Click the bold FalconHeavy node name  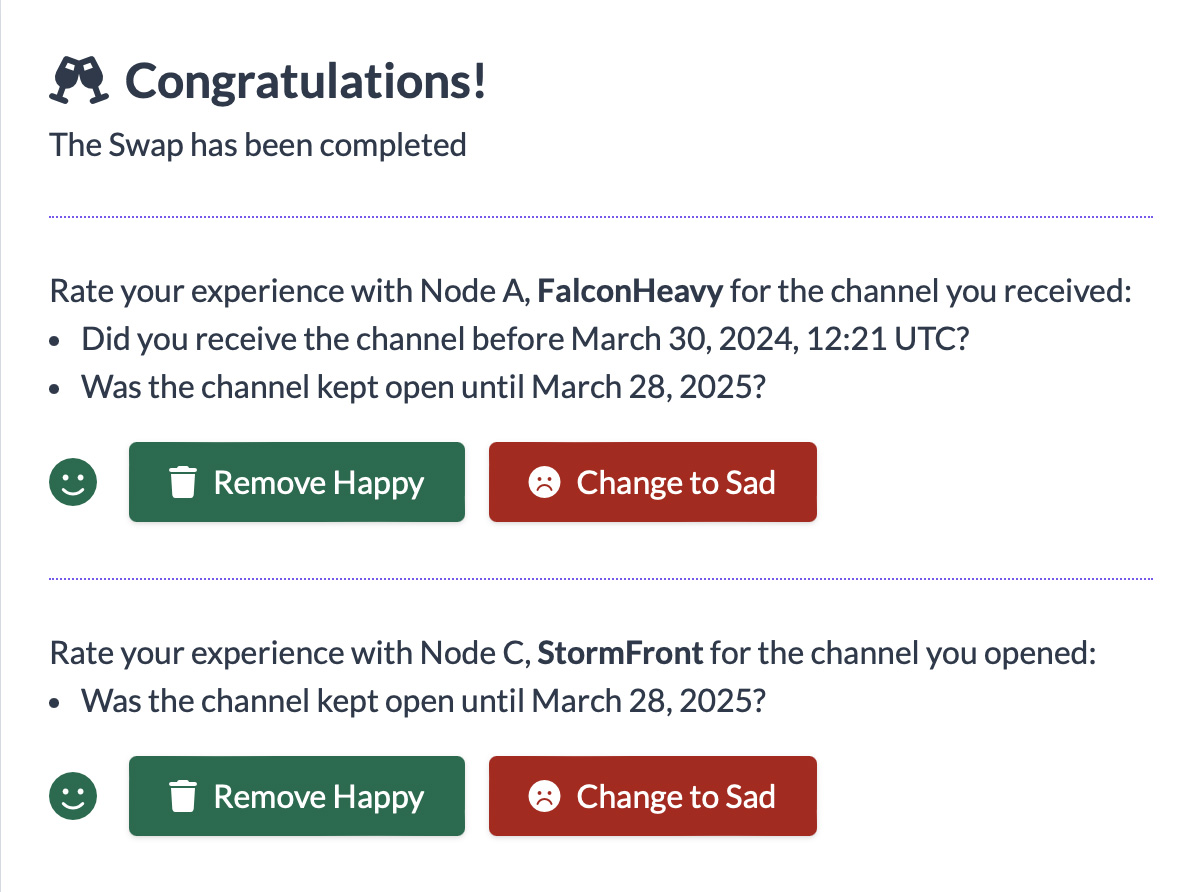pos(629,292)
